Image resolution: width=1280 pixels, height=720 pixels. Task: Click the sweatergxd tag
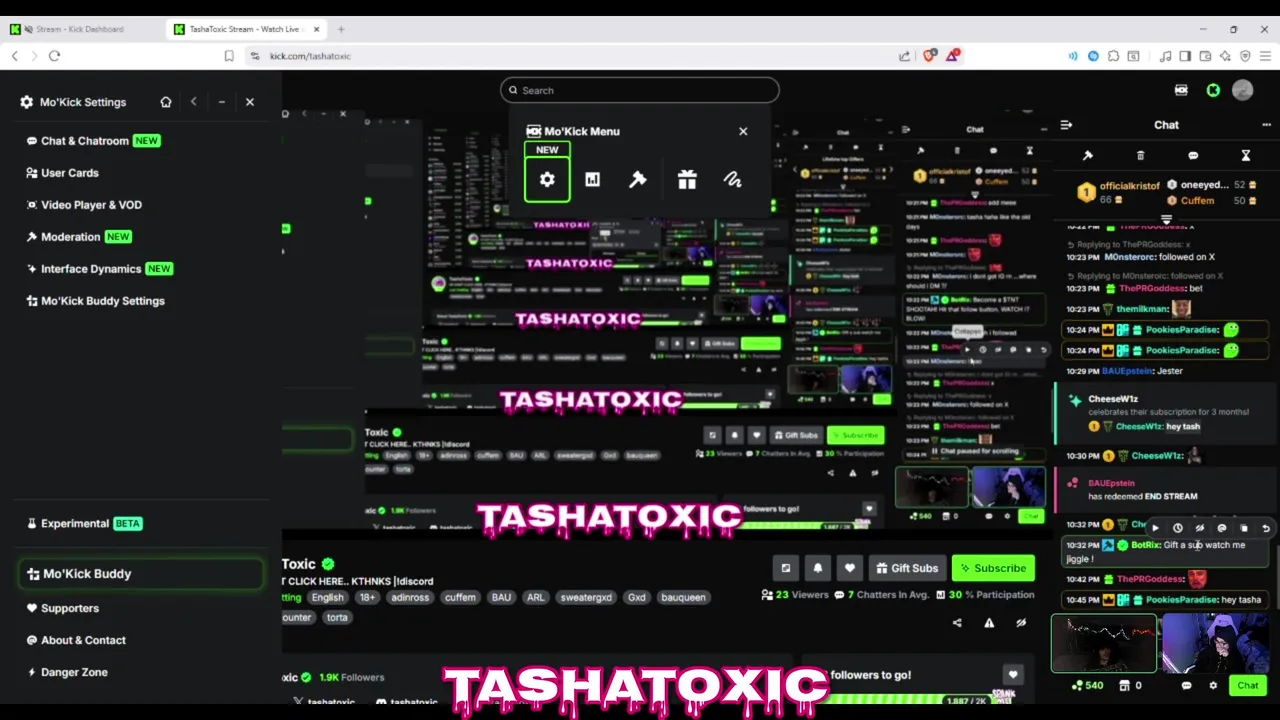point(586,597)
